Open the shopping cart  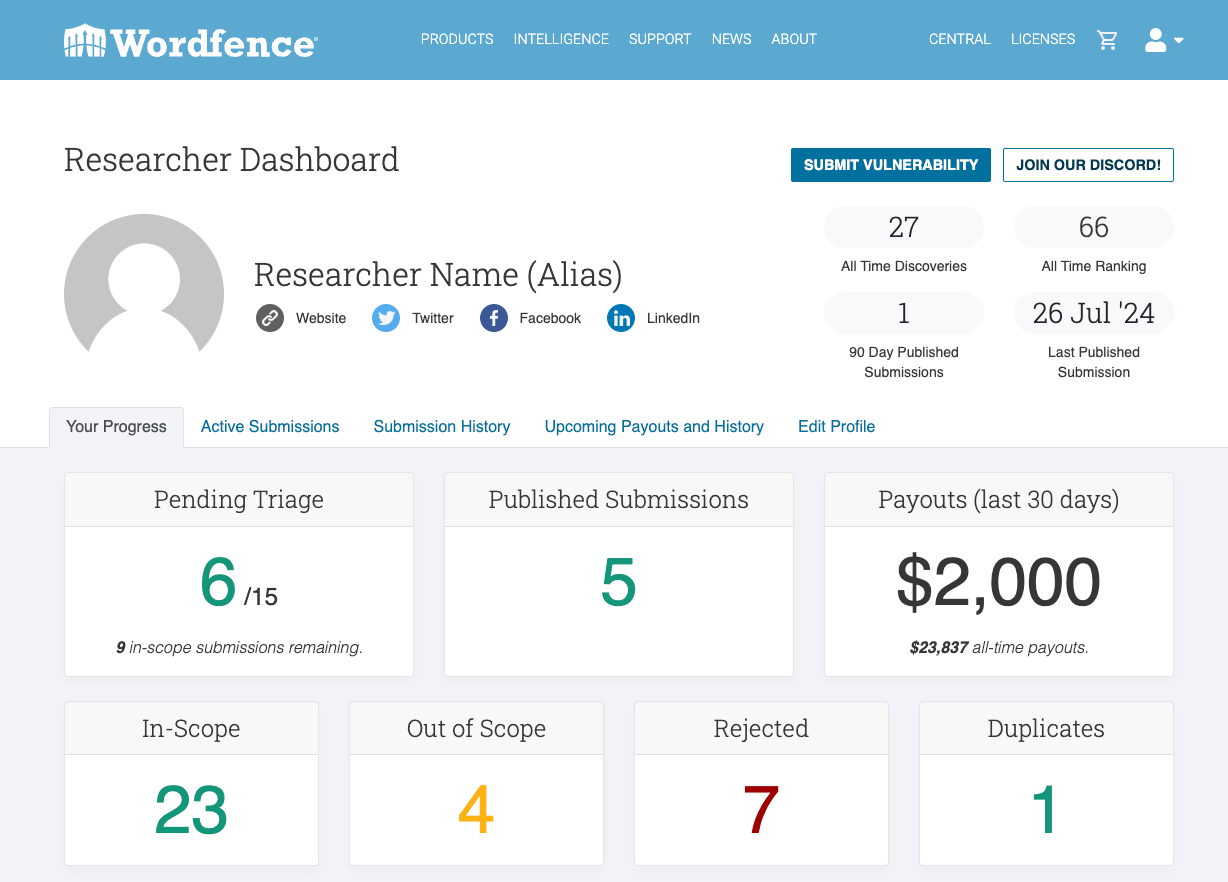pos(1107,39)
